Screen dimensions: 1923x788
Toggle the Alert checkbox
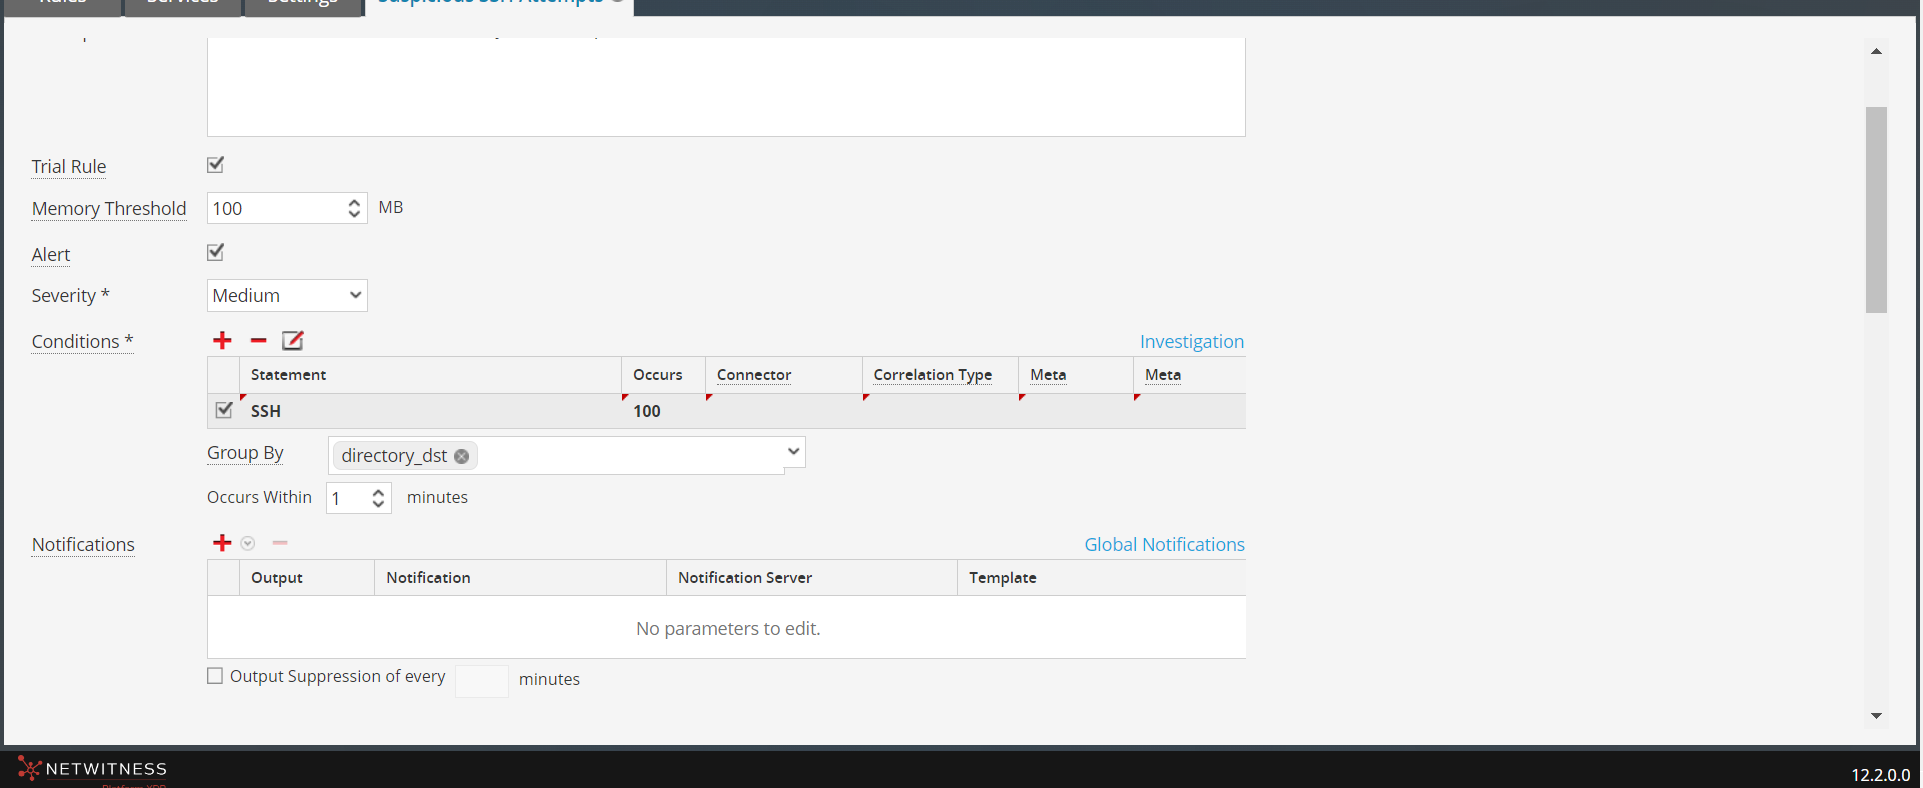[215, 252]
